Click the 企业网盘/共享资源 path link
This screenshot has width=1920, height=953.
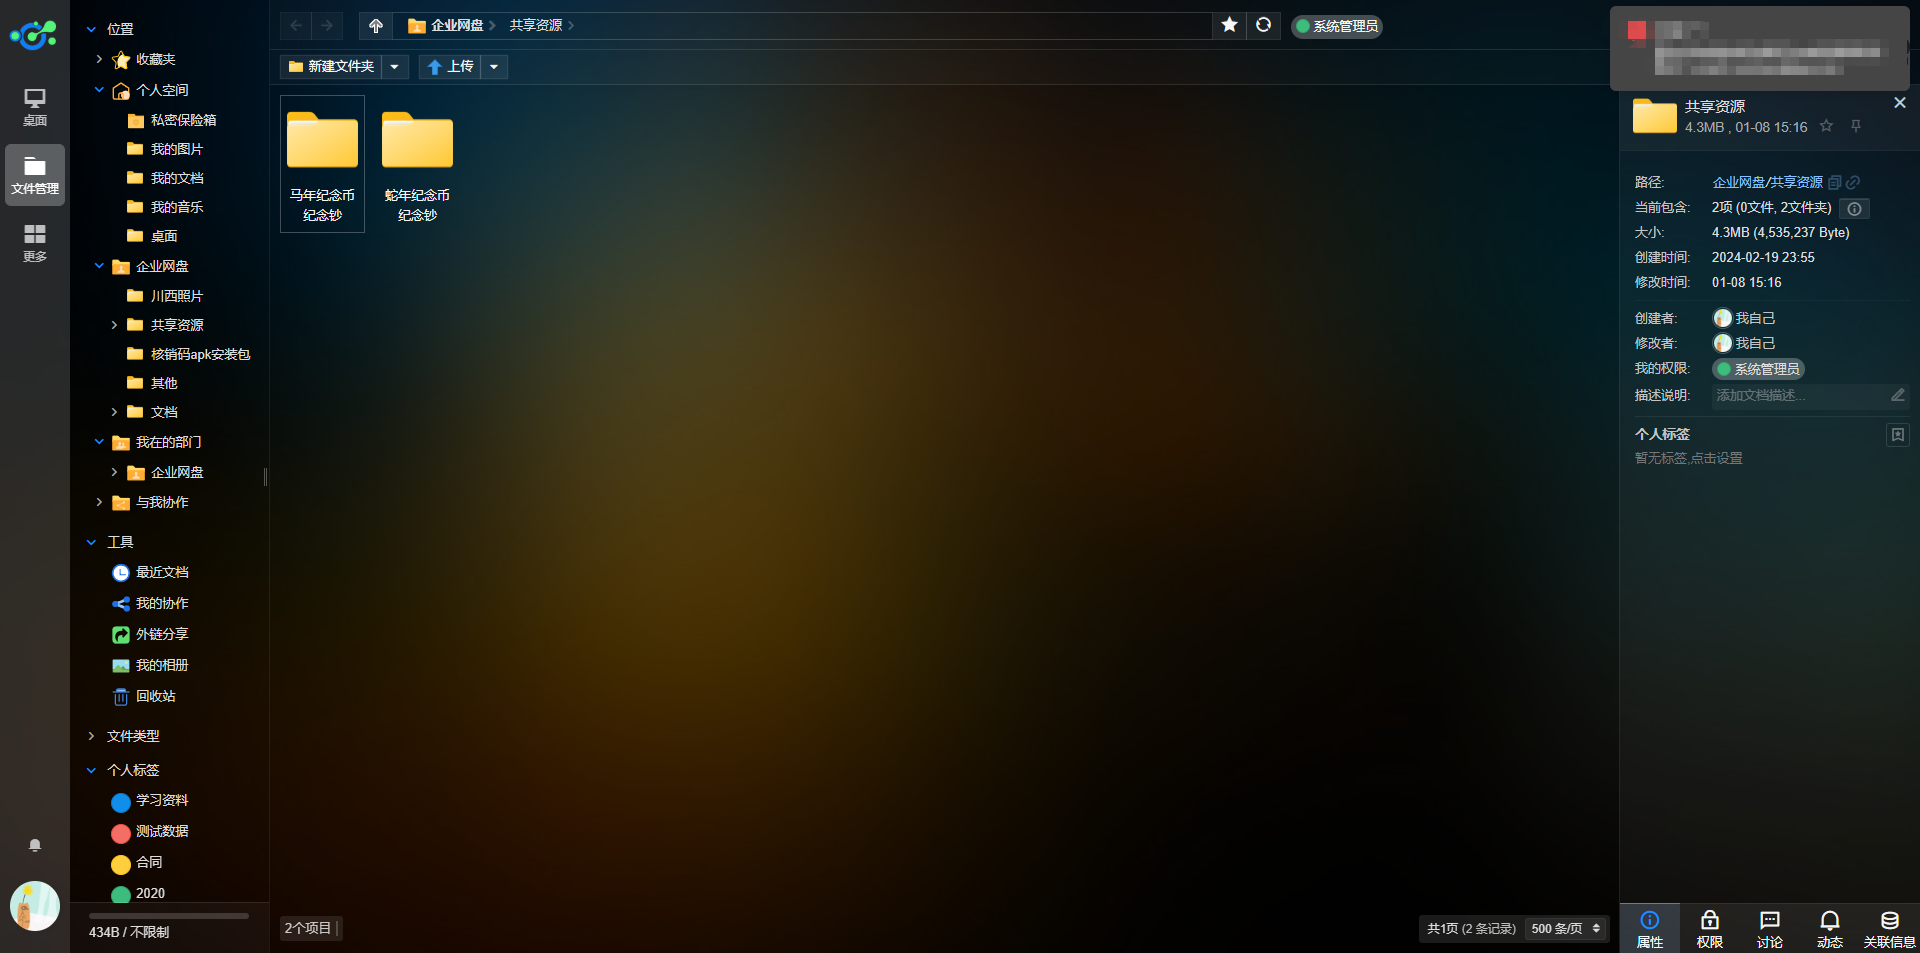click(1767, 182)
